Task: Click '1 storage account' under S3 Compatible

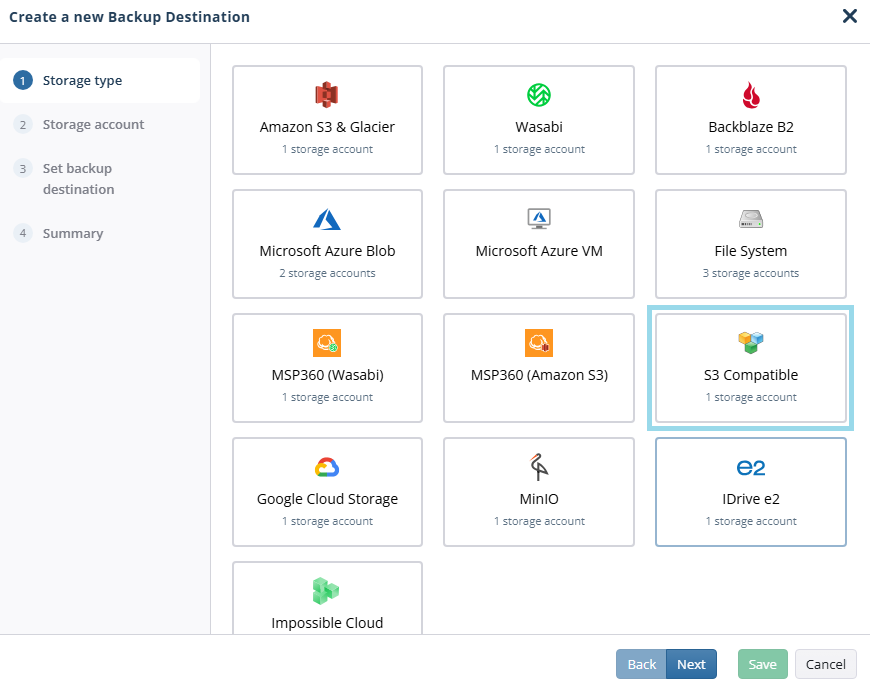Action: pos(751,397)
